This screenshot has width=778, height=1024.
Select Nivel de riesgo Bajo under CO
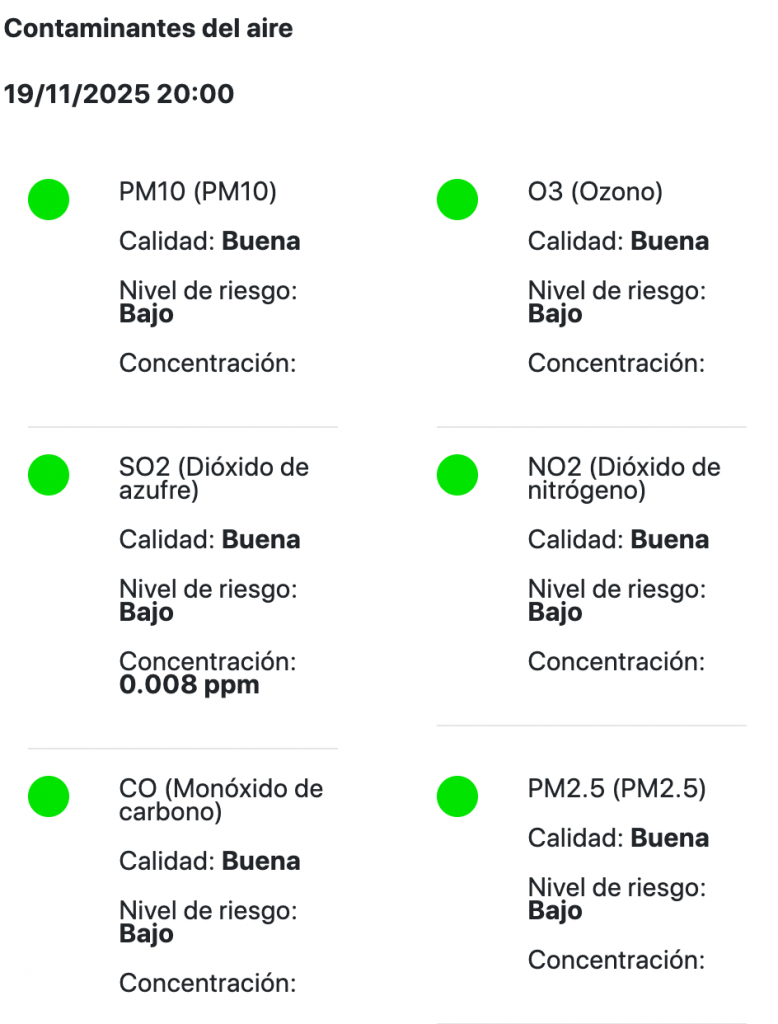click(x=207, y=922)
